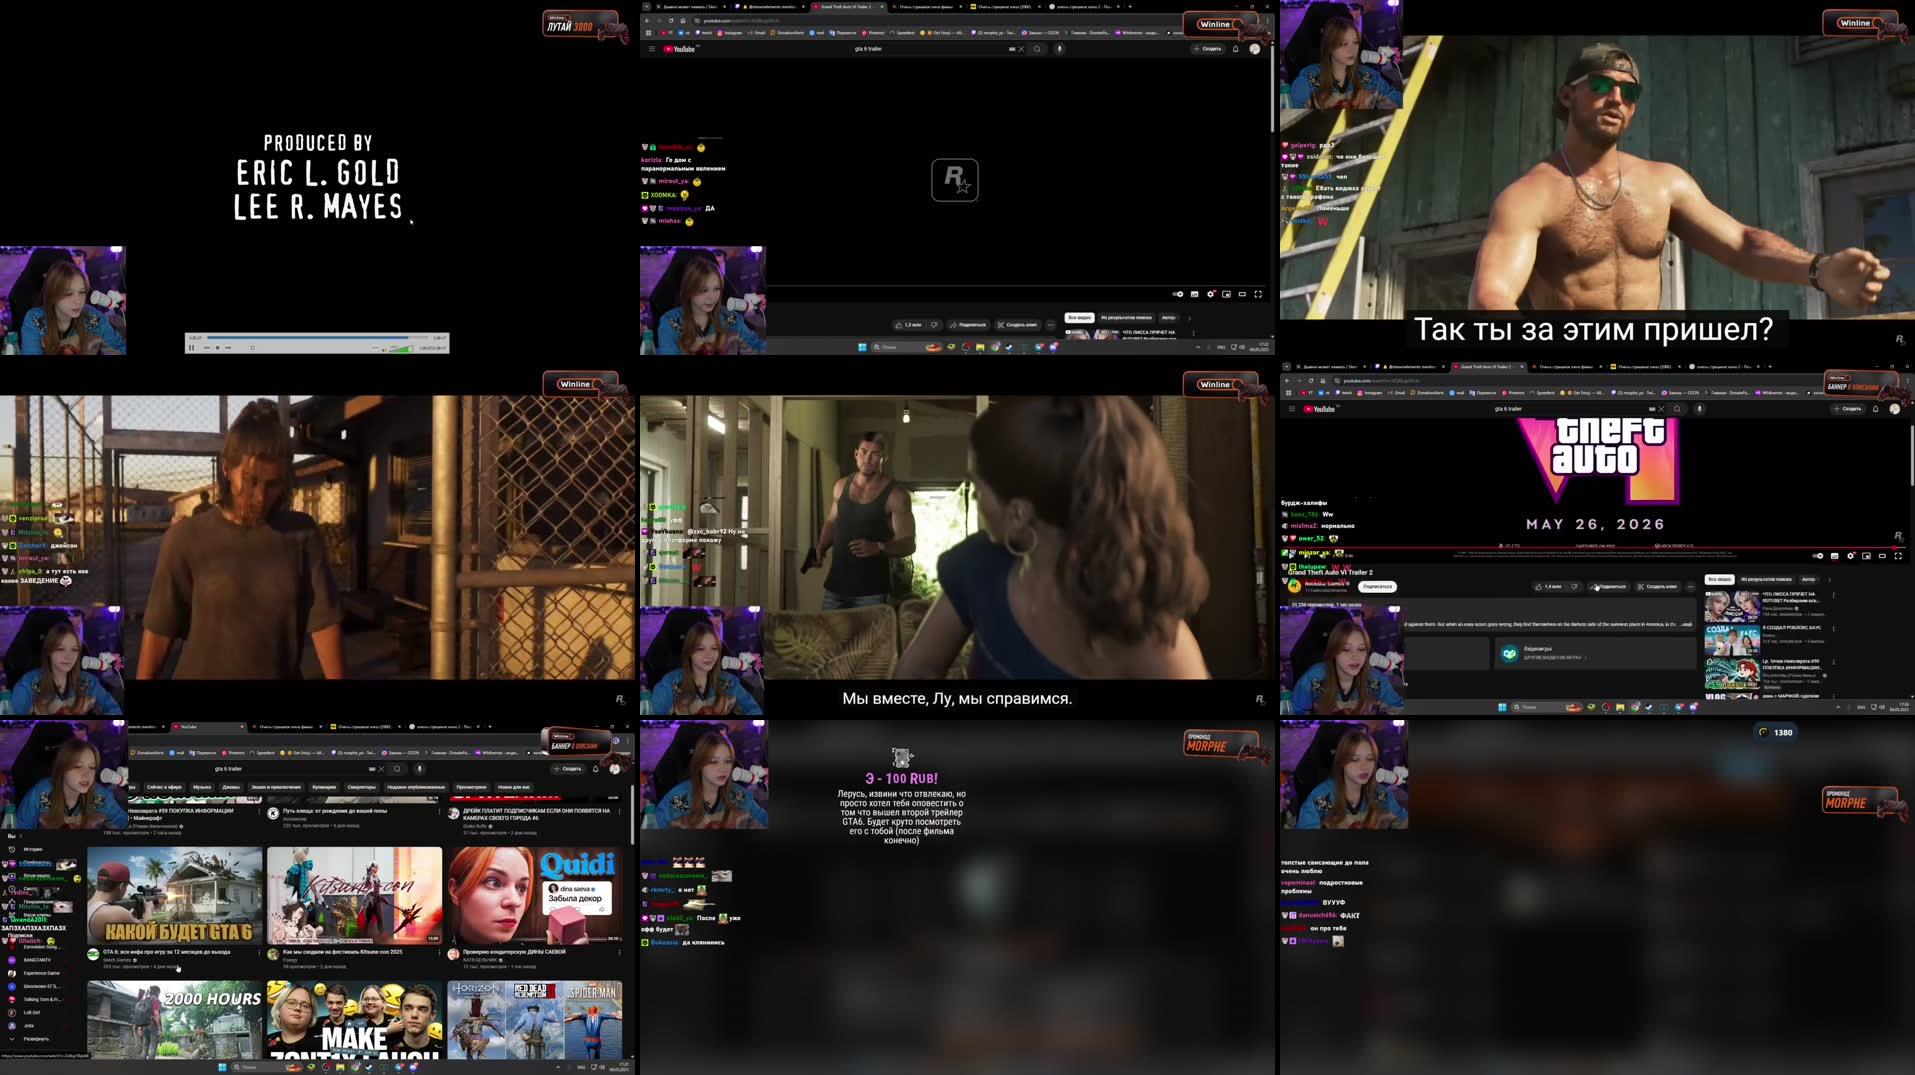Screen dimensions: 1915x1075
Task: Toggle subtitles in May 26 2026 screenshot
Action: click(x=1834, y=556)
